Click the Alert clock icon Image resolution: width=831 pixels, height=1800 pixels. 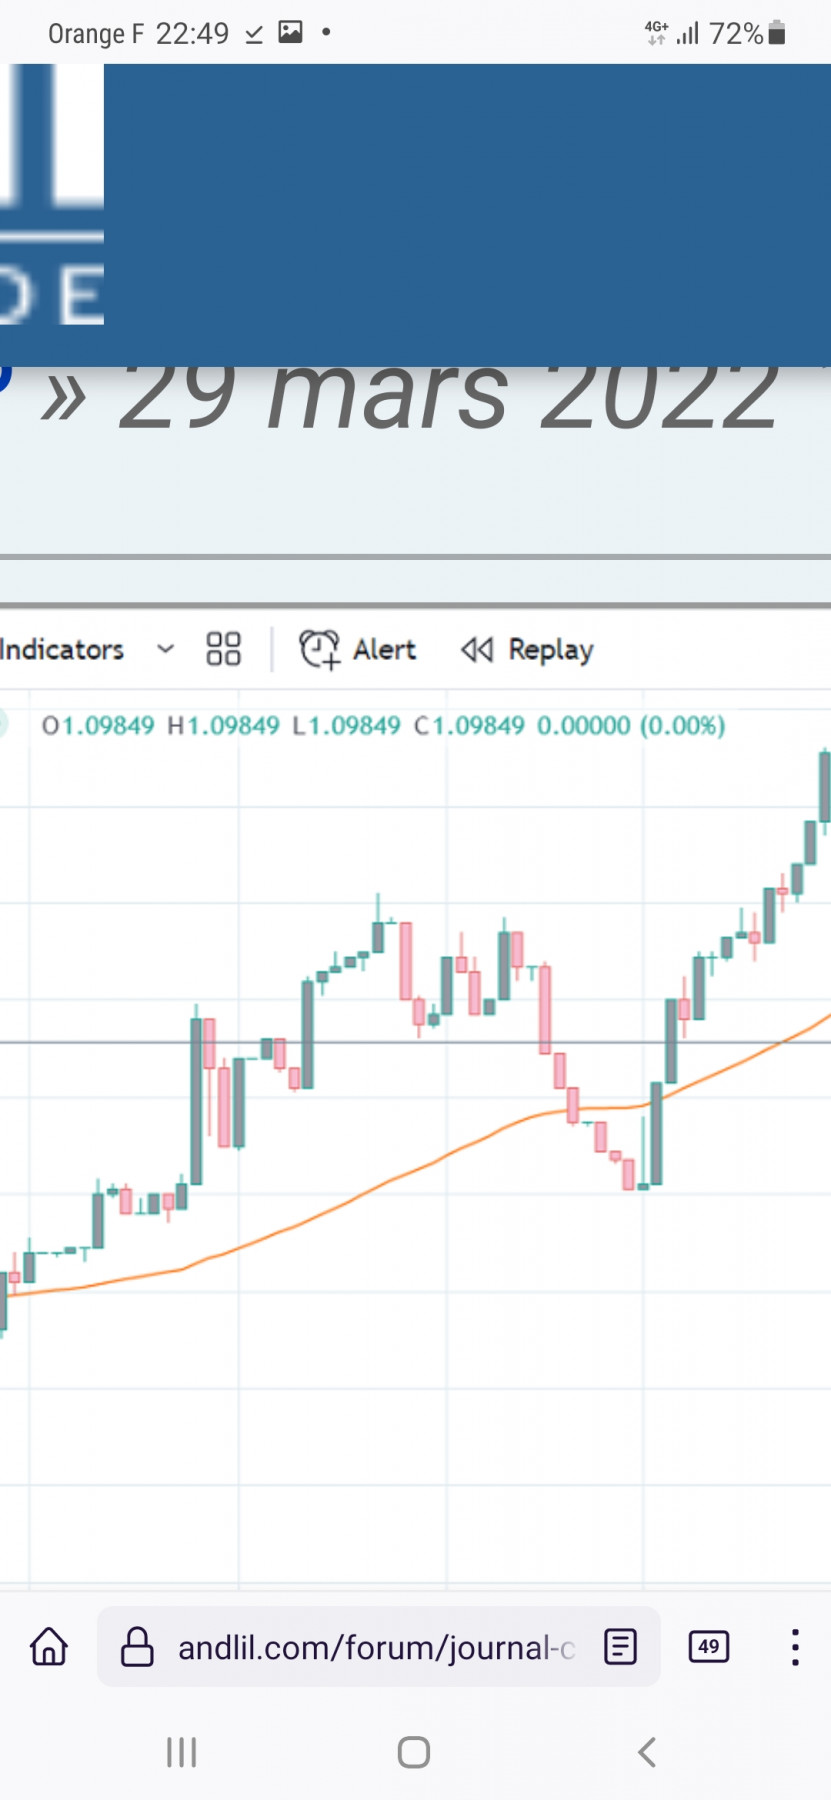(x=319, y=649)
